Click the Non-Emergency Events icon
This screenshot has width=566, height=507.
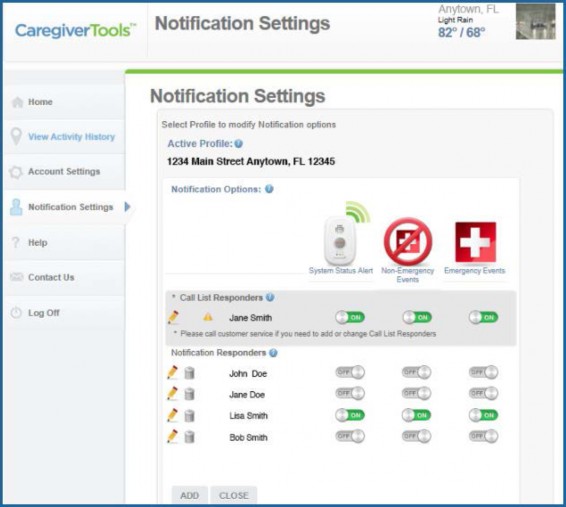408,241
